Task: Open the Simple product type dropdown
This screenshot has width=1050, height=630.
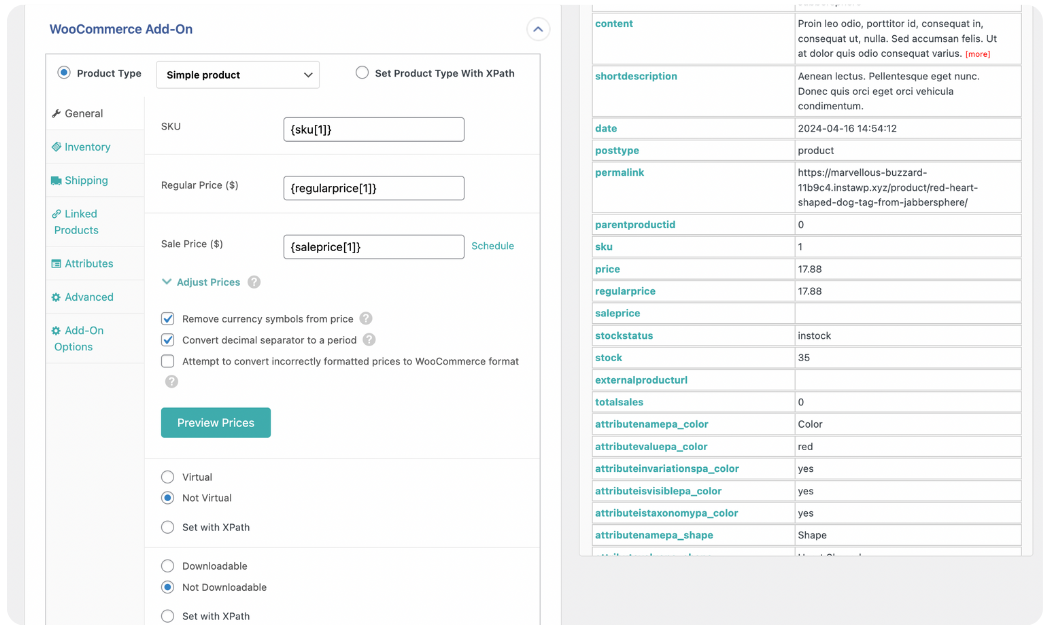Action: coord(237,75)
